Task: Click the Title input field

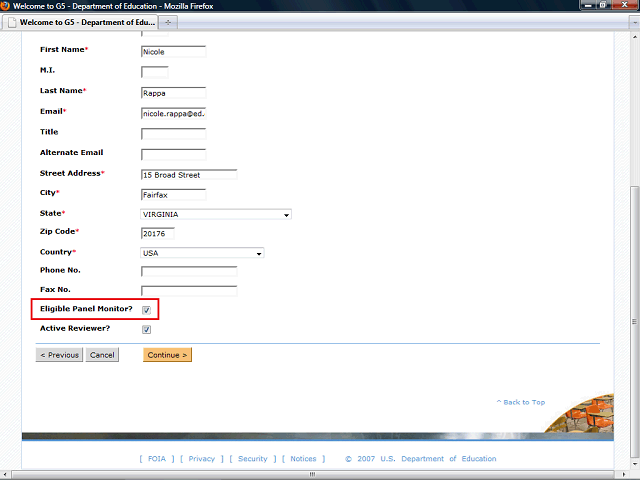Action: pos(173,134)
